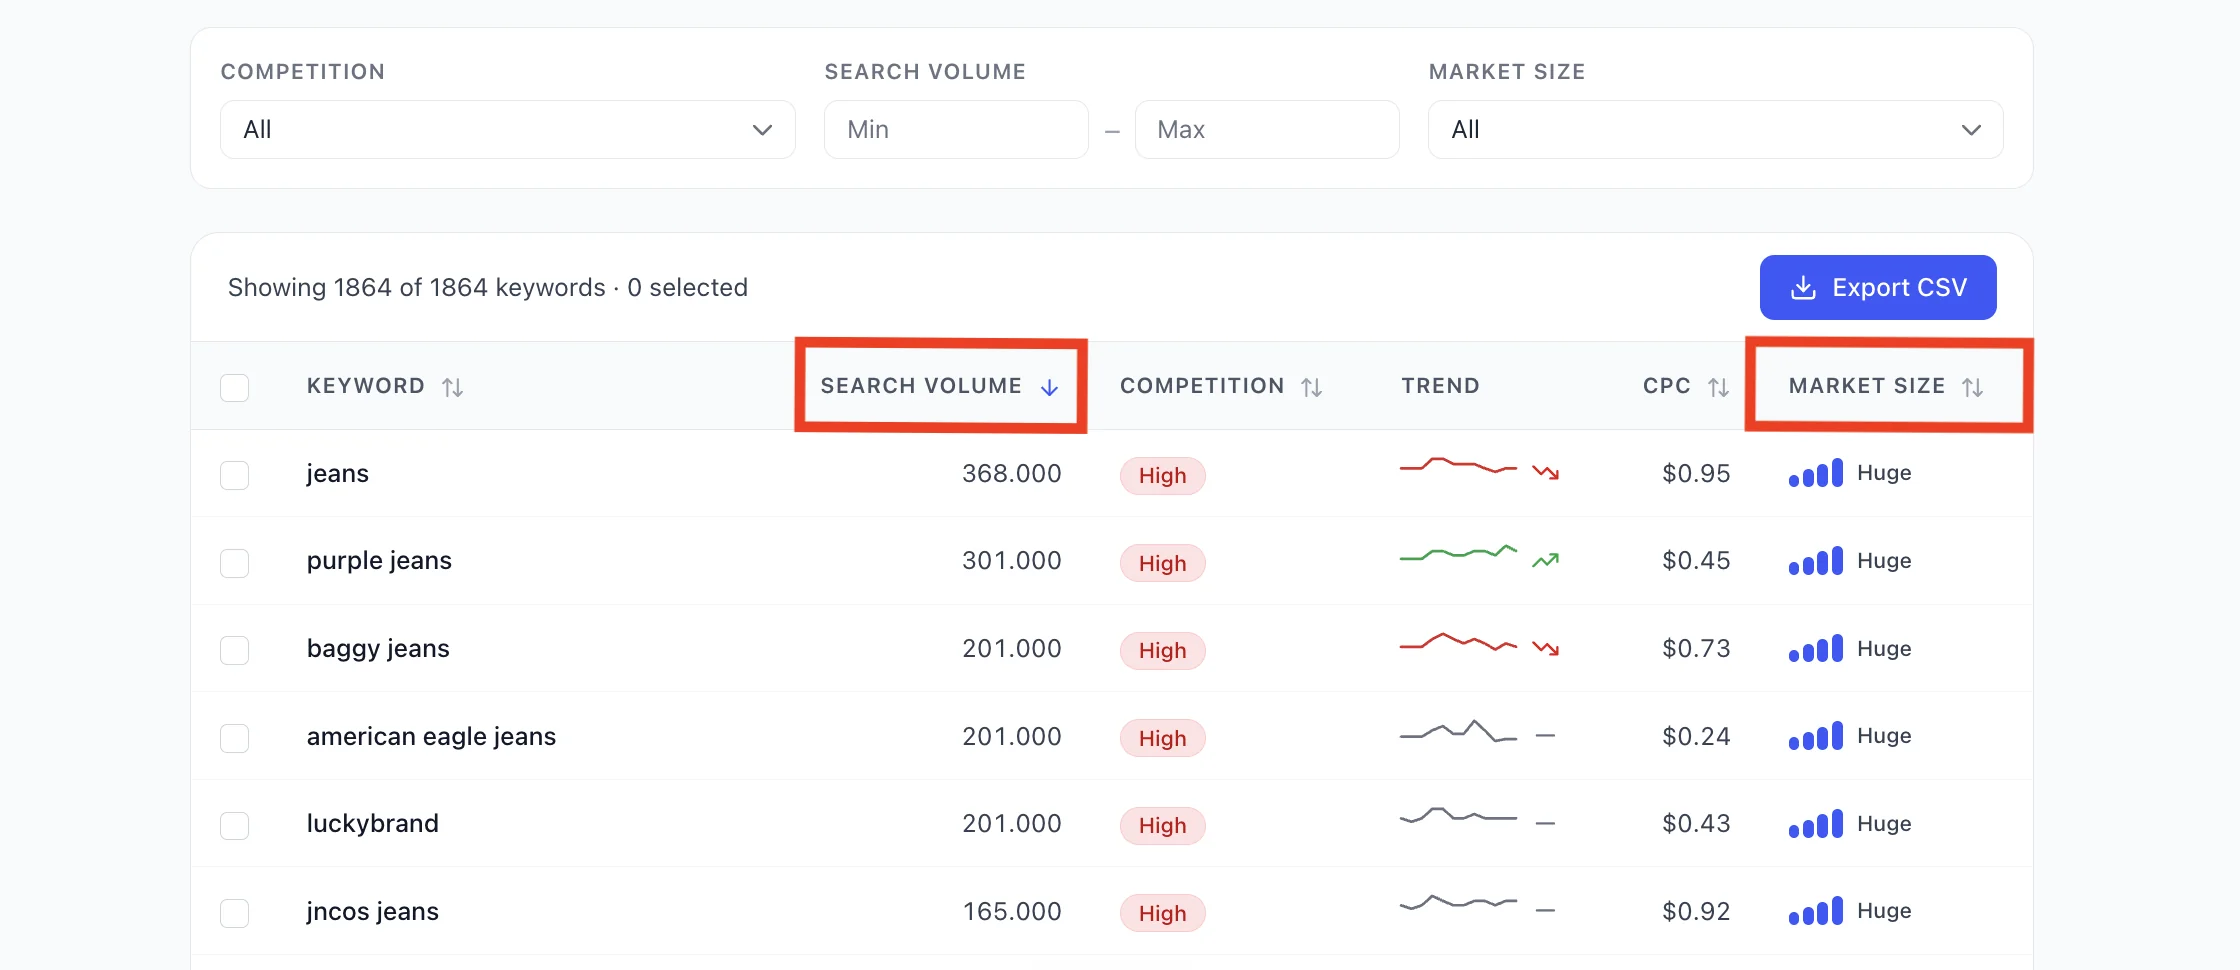The image size is (2240, 970).
Task: Click market size bars icon for american eagle jeans
Action: 1816,736
